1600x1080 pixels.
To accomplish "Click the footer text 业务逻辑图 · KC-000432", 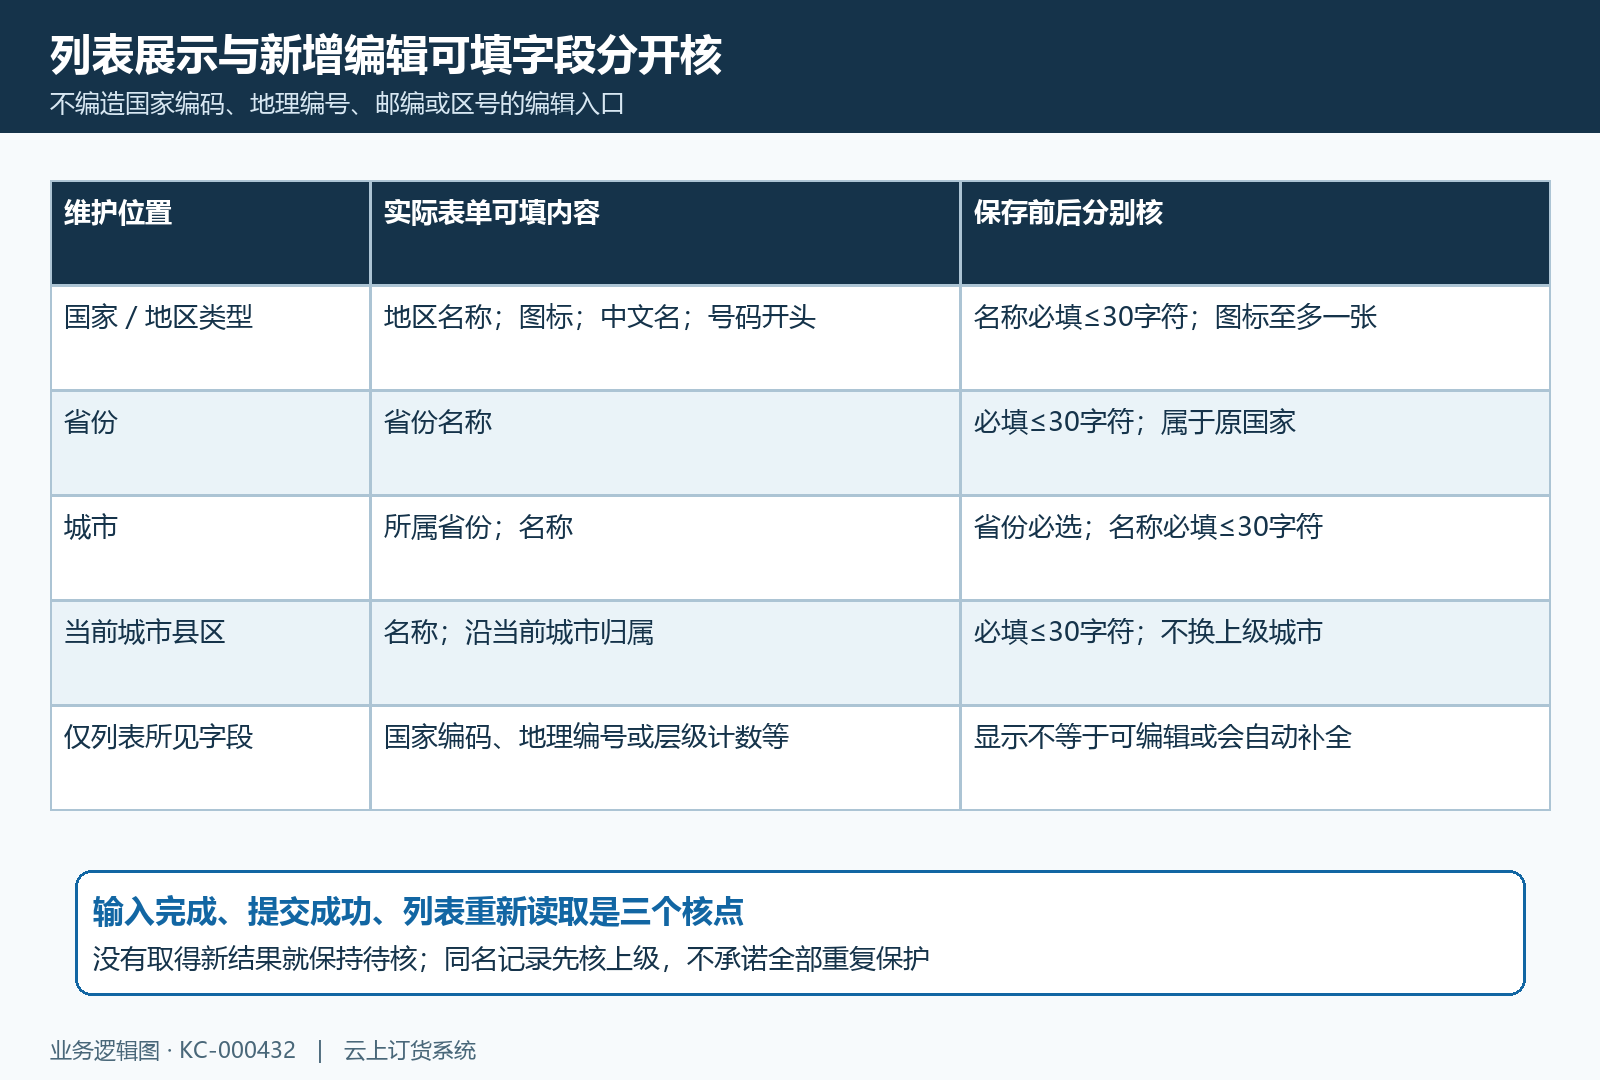I will (173, 1050).
